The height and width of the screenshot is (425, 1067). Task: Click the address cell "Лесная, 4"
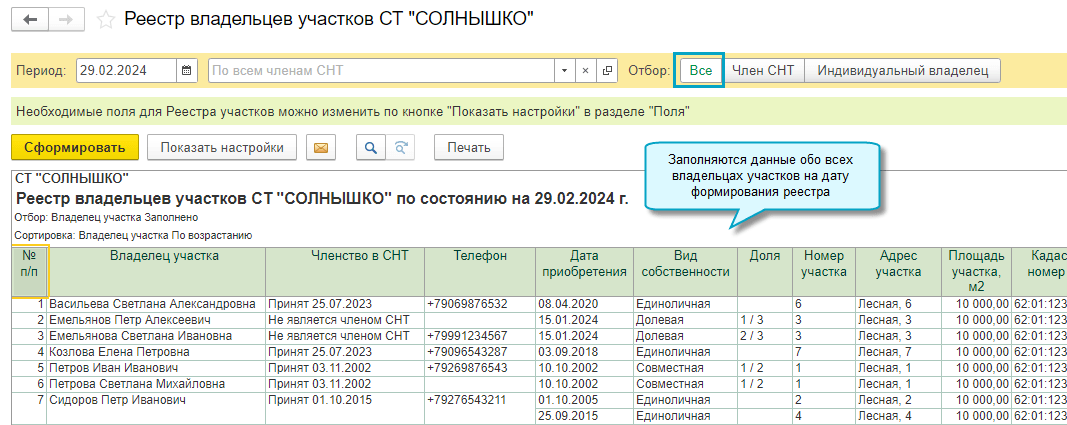[x=898, y=415]
